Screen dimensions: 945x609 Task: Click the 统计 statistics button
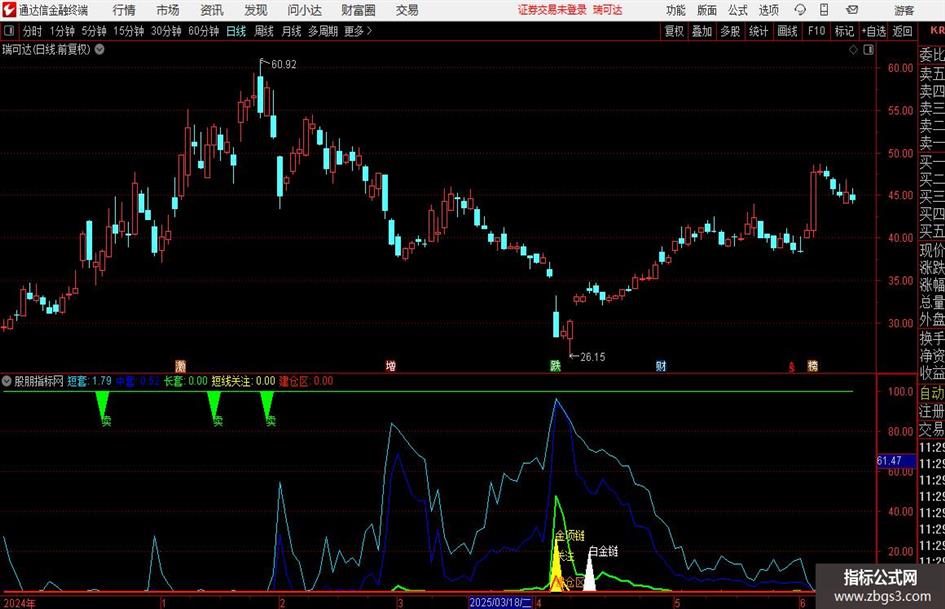point(758,31)
